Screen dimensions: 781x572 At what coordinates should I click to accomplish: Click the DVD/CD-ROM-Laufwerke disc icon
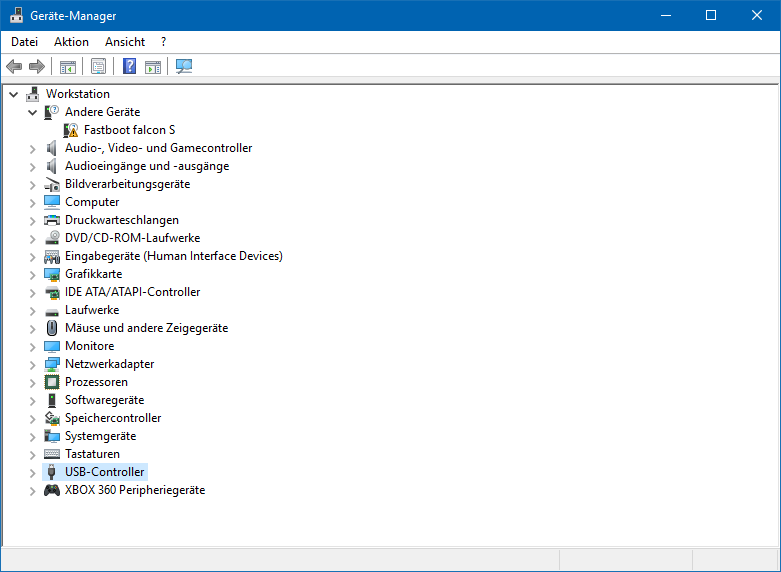coord(52,238)
